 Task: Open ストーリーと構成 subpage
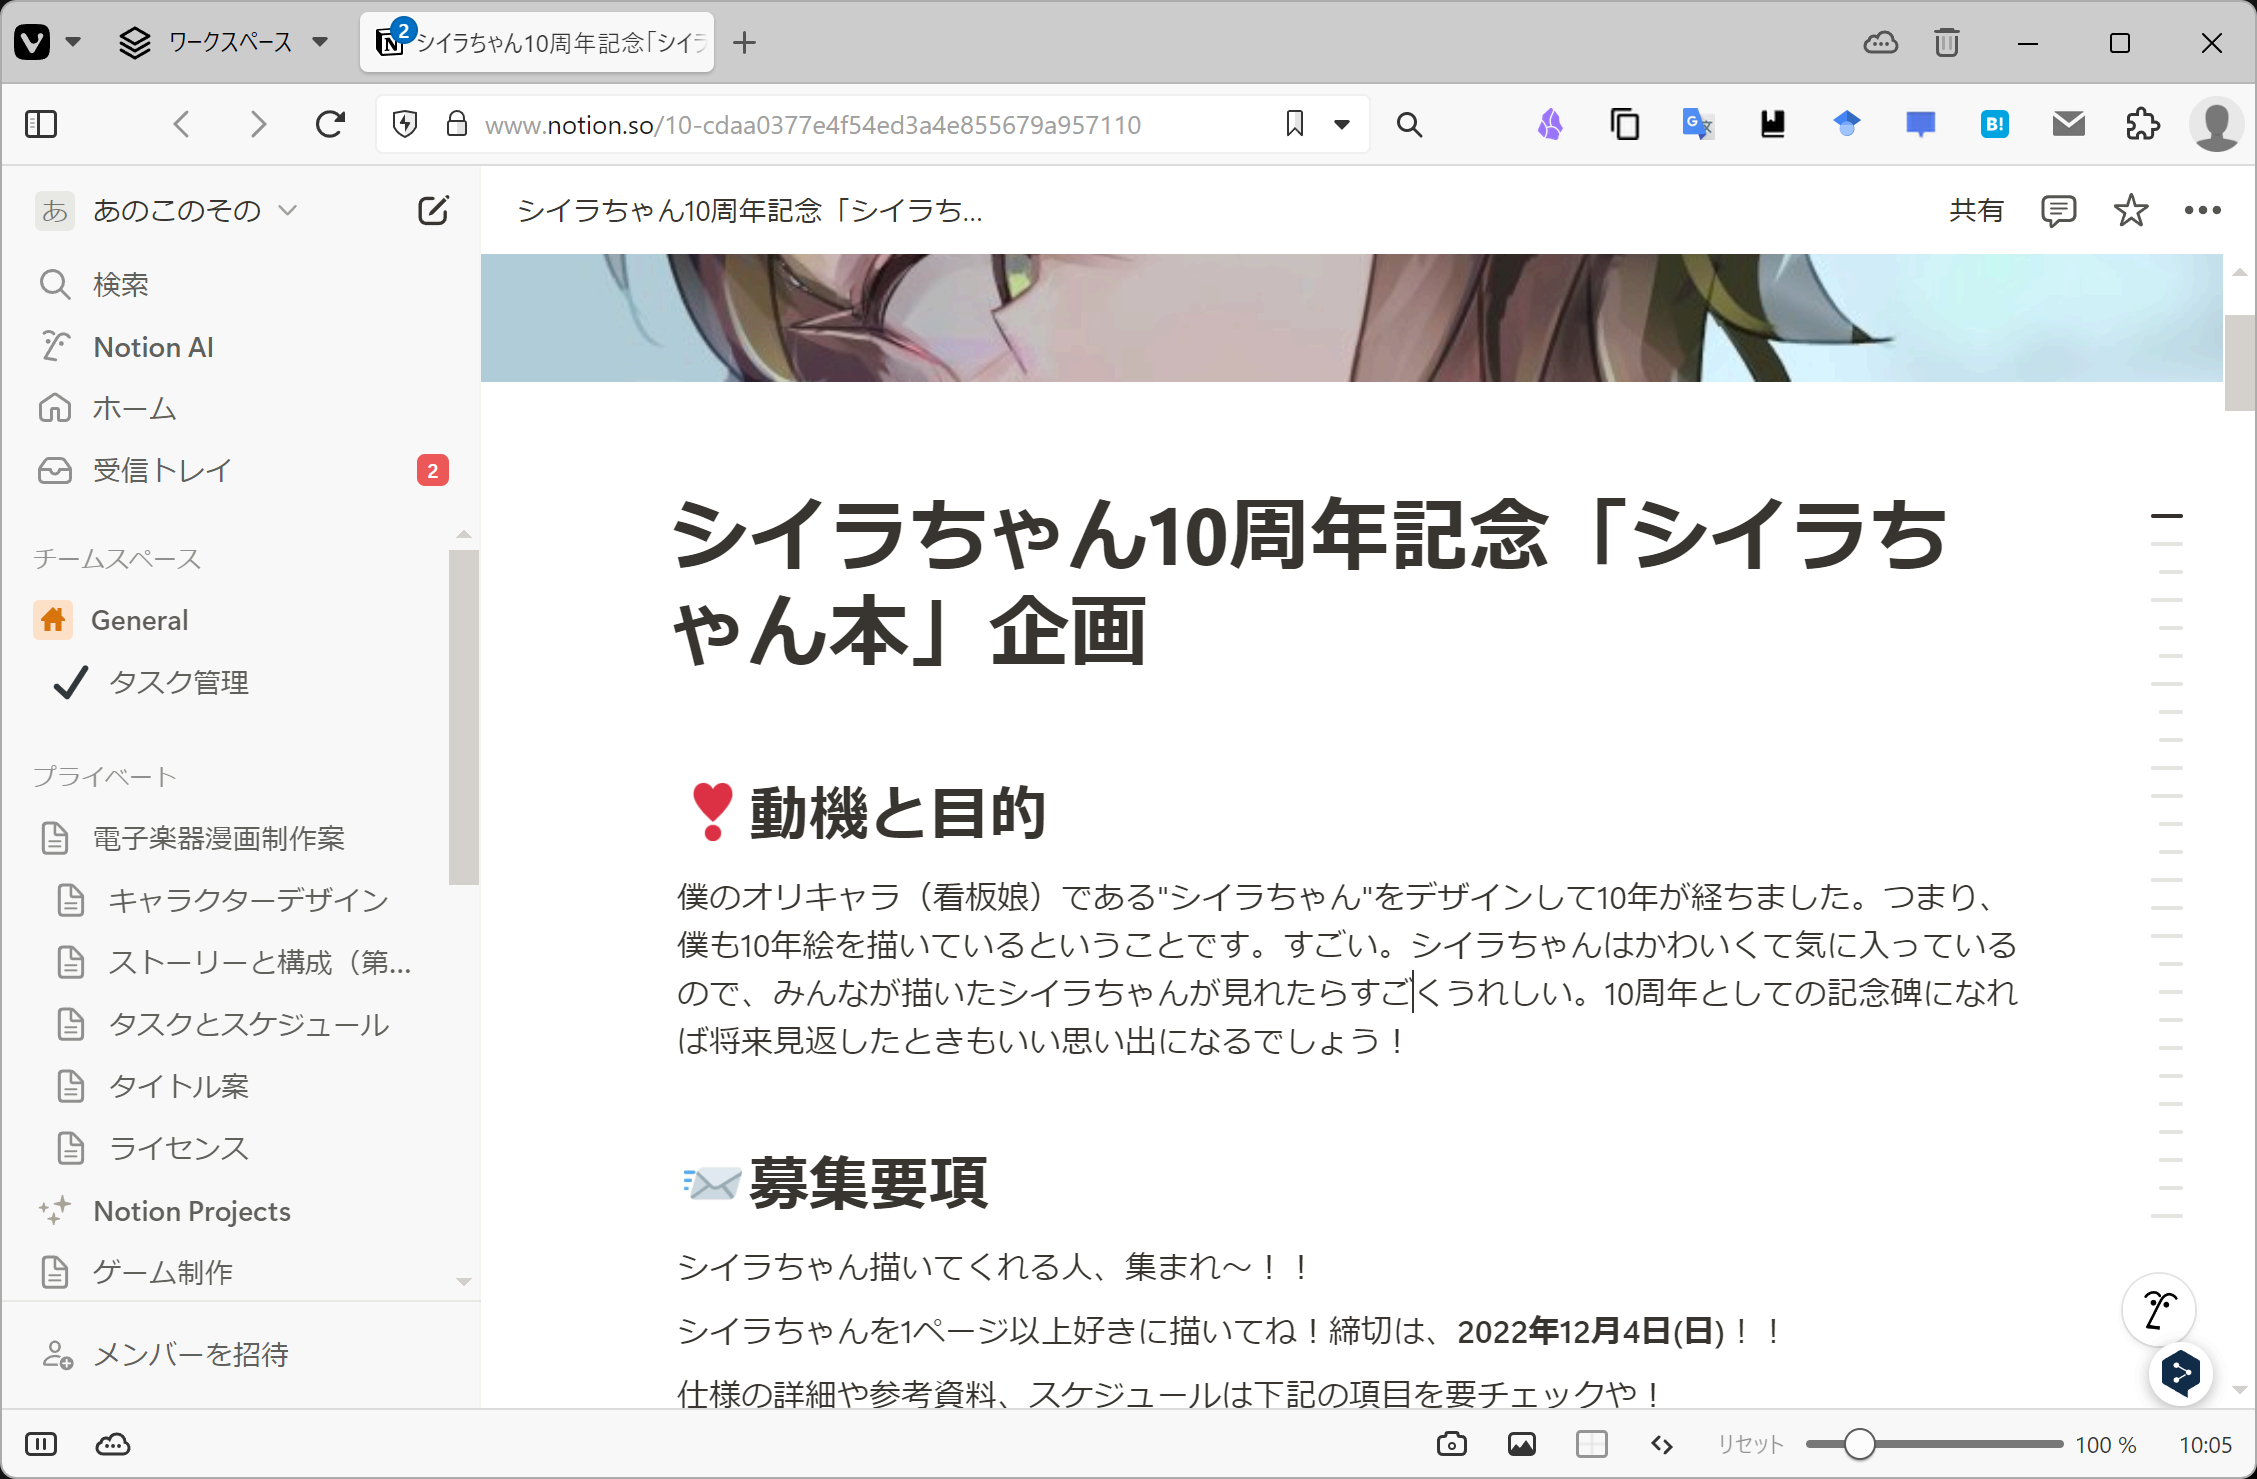coord(240,962)
